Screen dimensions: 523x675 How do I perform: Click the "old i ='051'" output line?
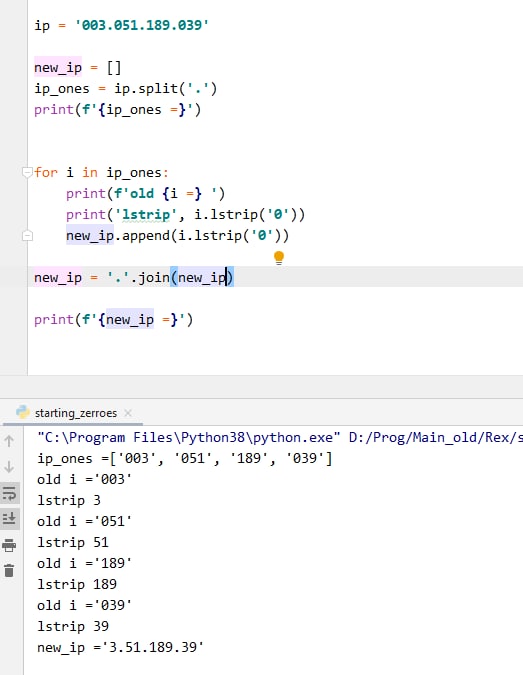pos(84,521)
